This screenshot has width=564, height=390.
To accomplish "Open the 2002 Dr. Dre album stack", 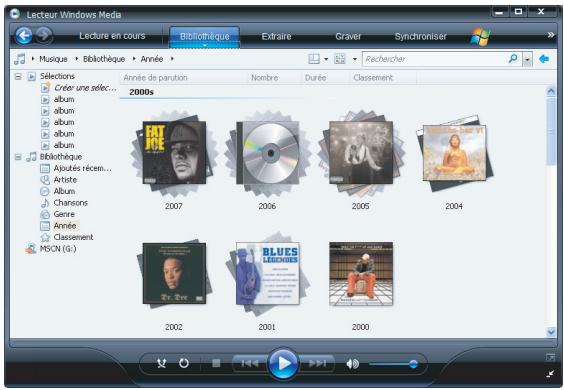I will point(174,273).
